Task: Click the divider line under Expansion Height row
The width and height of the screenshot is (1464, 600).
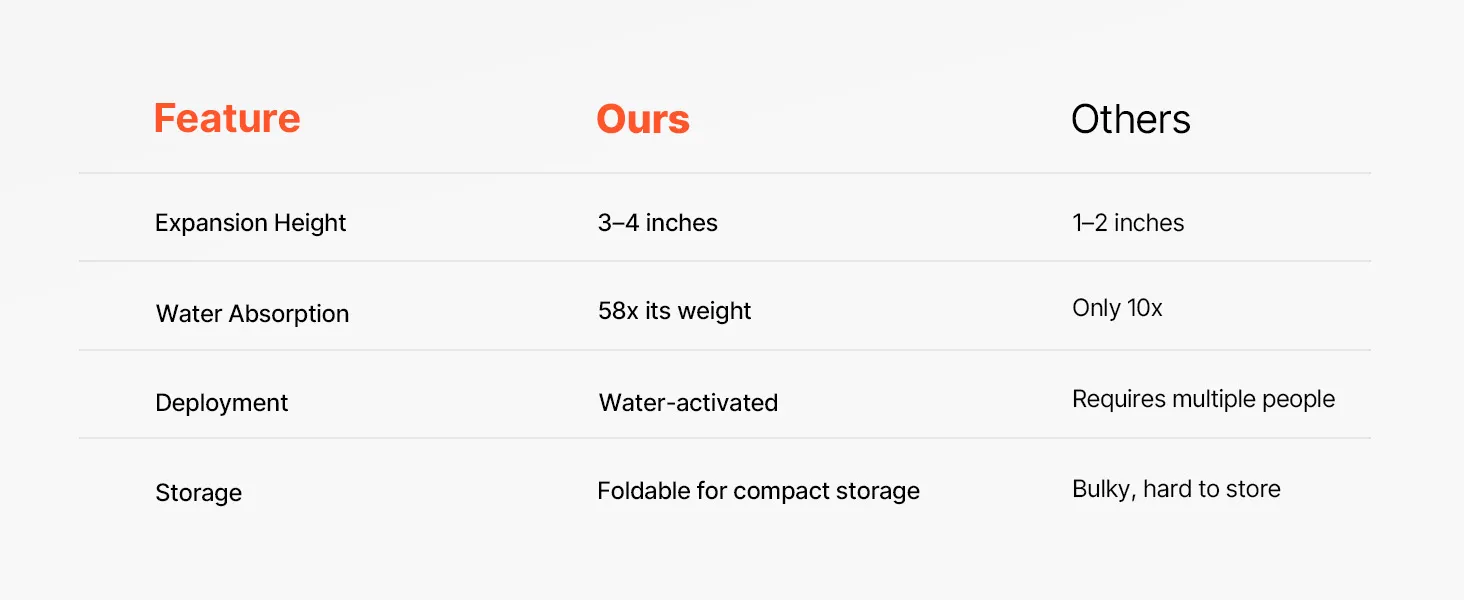Action: pyautogui.click(x=724, y=261)
